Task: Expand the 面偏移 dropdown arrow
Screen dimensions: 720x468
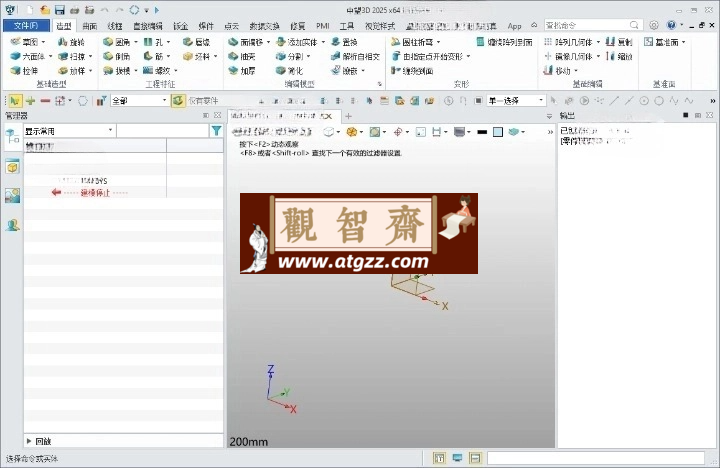Action: click(269, 42)
